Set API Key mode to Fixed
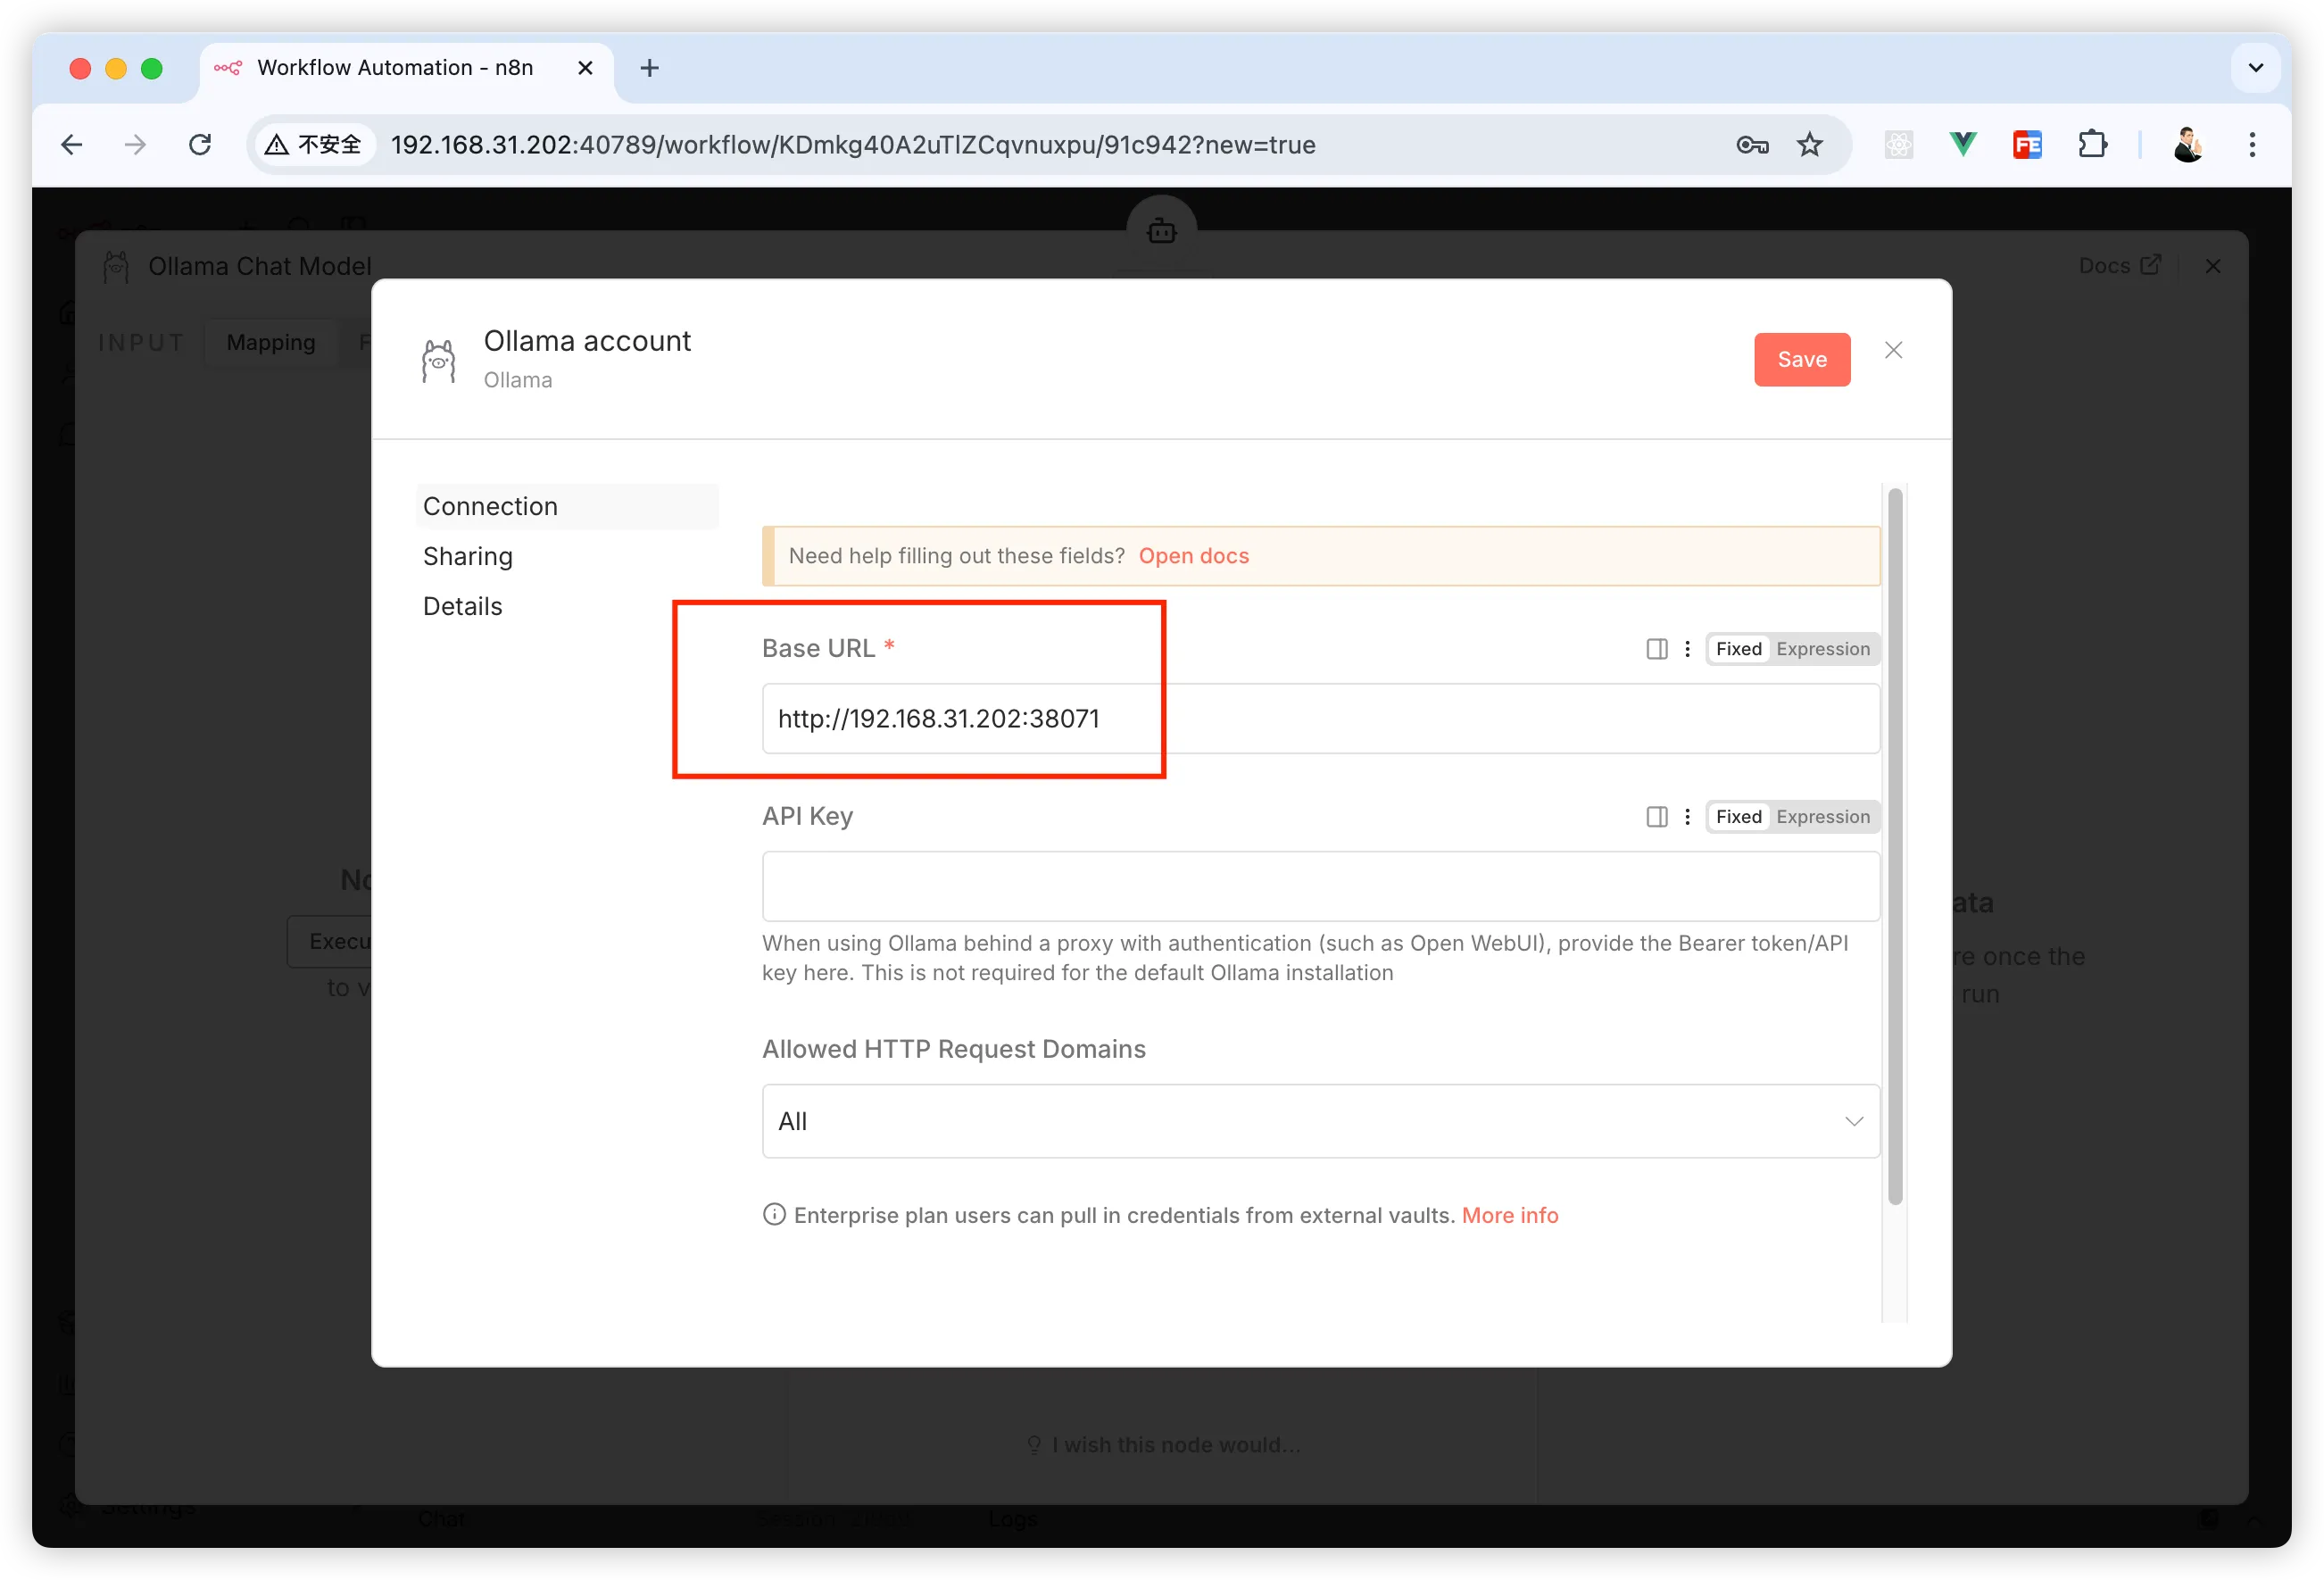The image size is (2324, 1580). click(1738, 817)
